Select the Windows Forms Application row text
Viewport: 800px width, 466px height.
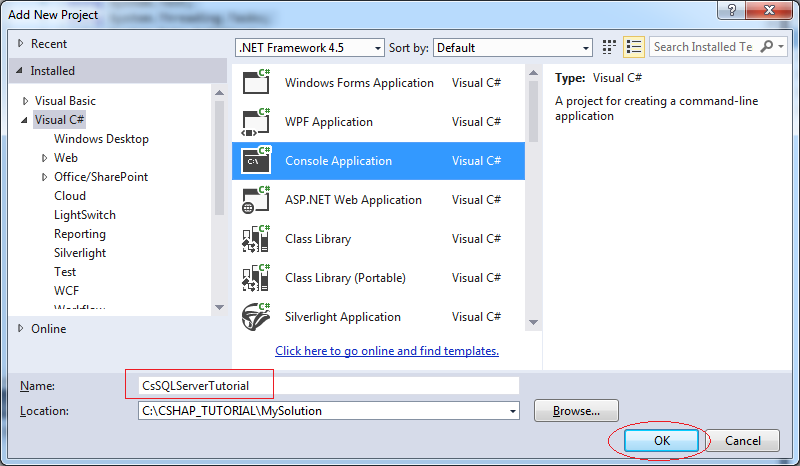[x=359, y=83]
